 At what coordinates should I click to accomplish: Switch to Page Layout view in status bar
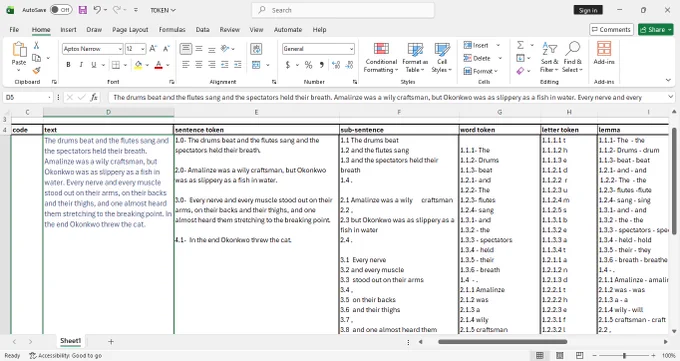pyautogui.click(x=560, y=355)
